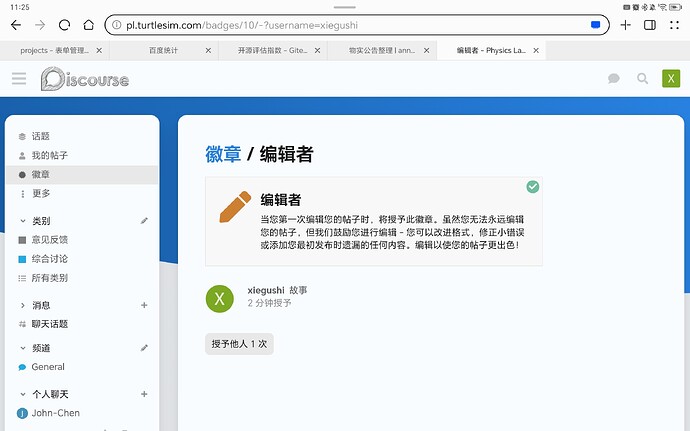Click the pencil icon beside 频道

point(144,348)
